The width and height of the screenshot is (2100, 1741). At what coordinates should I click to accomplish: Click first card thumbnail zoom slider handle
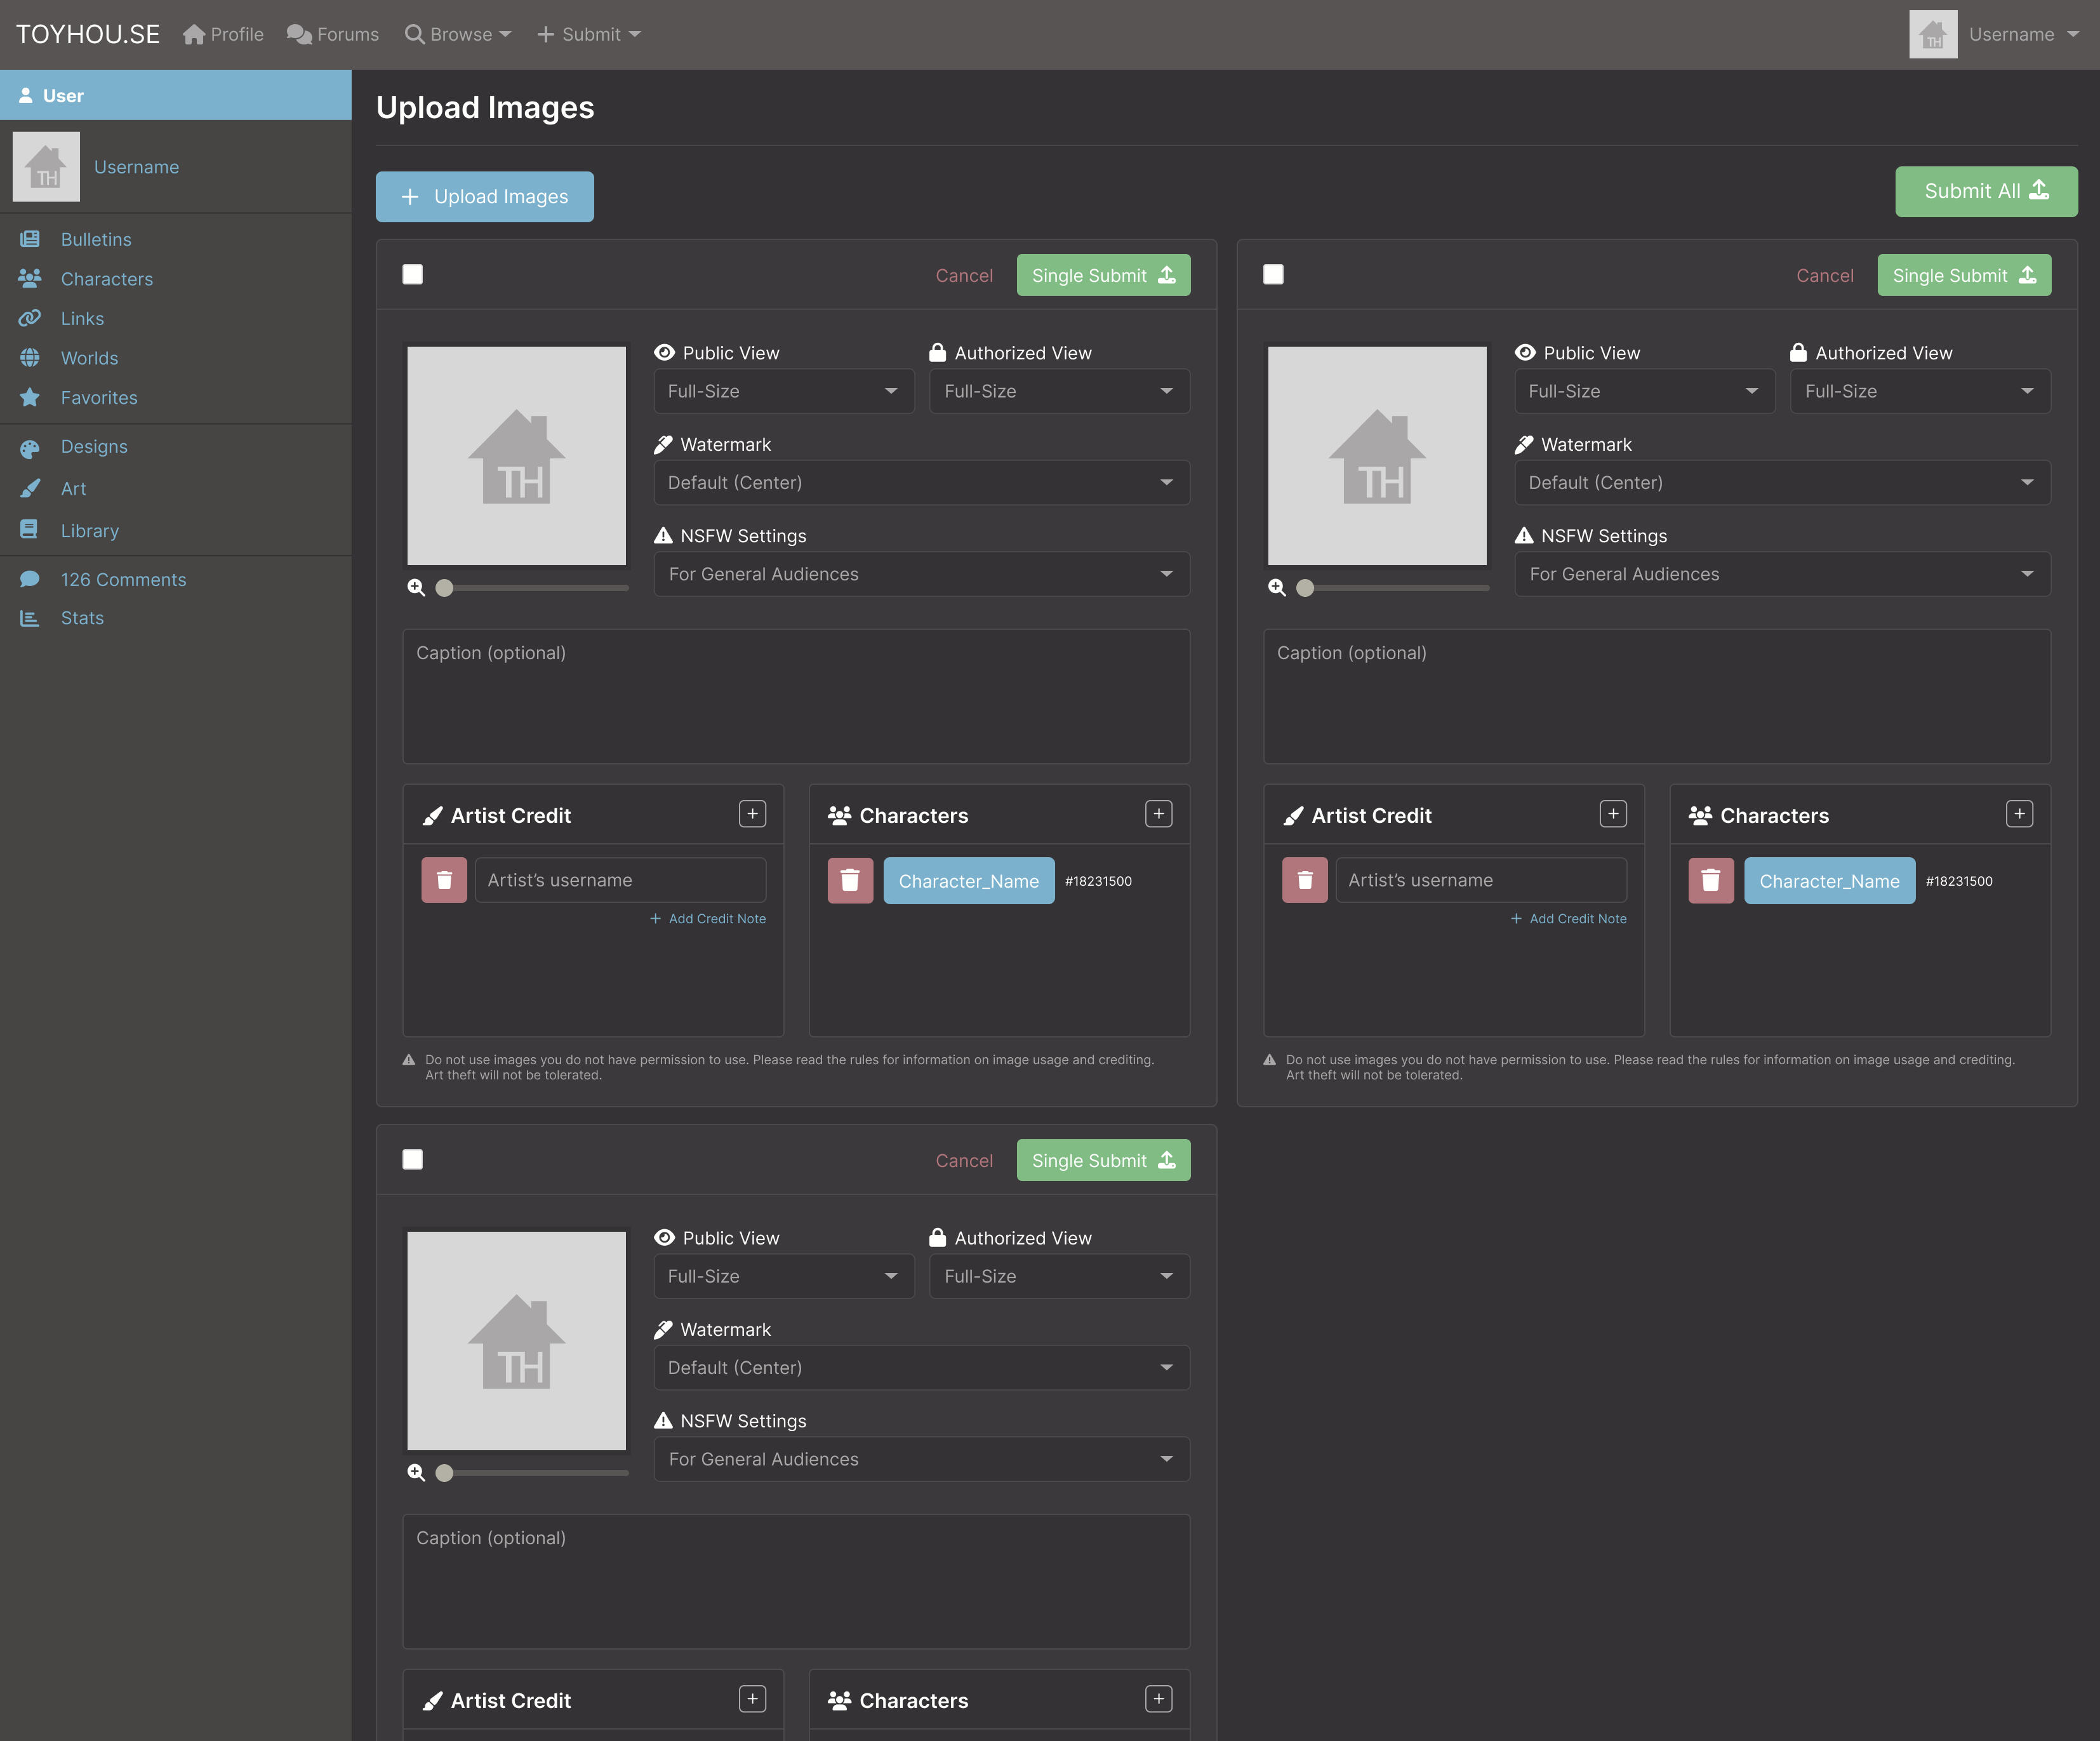(445, 588)
